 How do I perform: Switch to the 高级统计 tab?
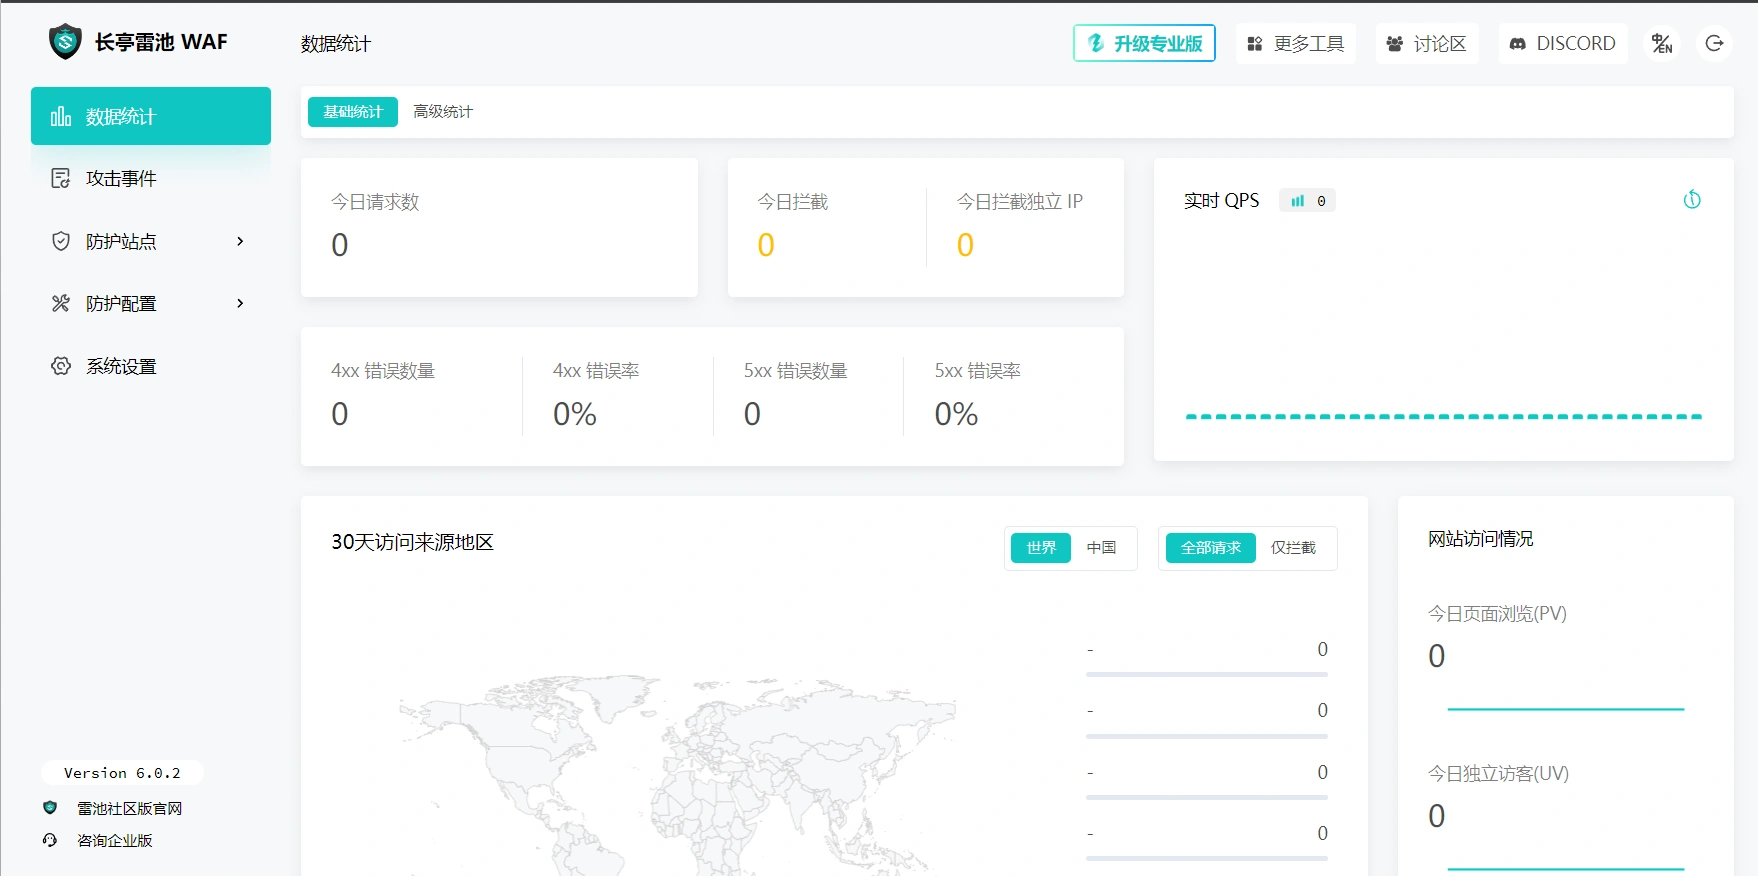[x=443, y=112]
